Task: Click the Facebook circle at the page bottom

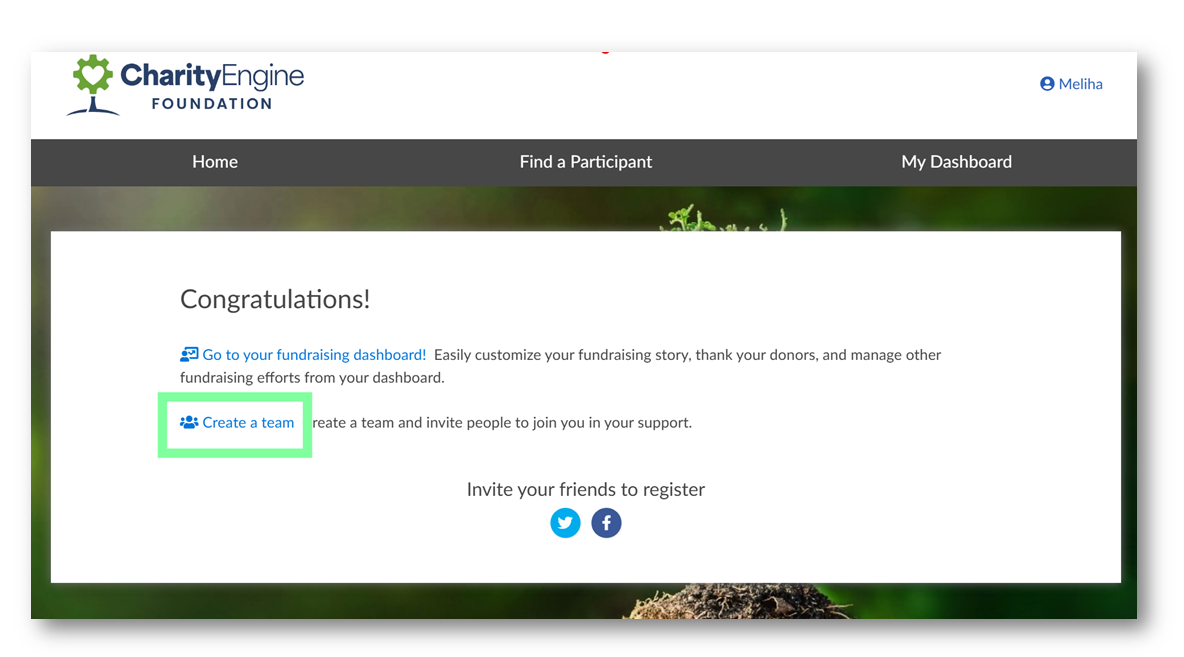Action: click(x=606, y=522)
